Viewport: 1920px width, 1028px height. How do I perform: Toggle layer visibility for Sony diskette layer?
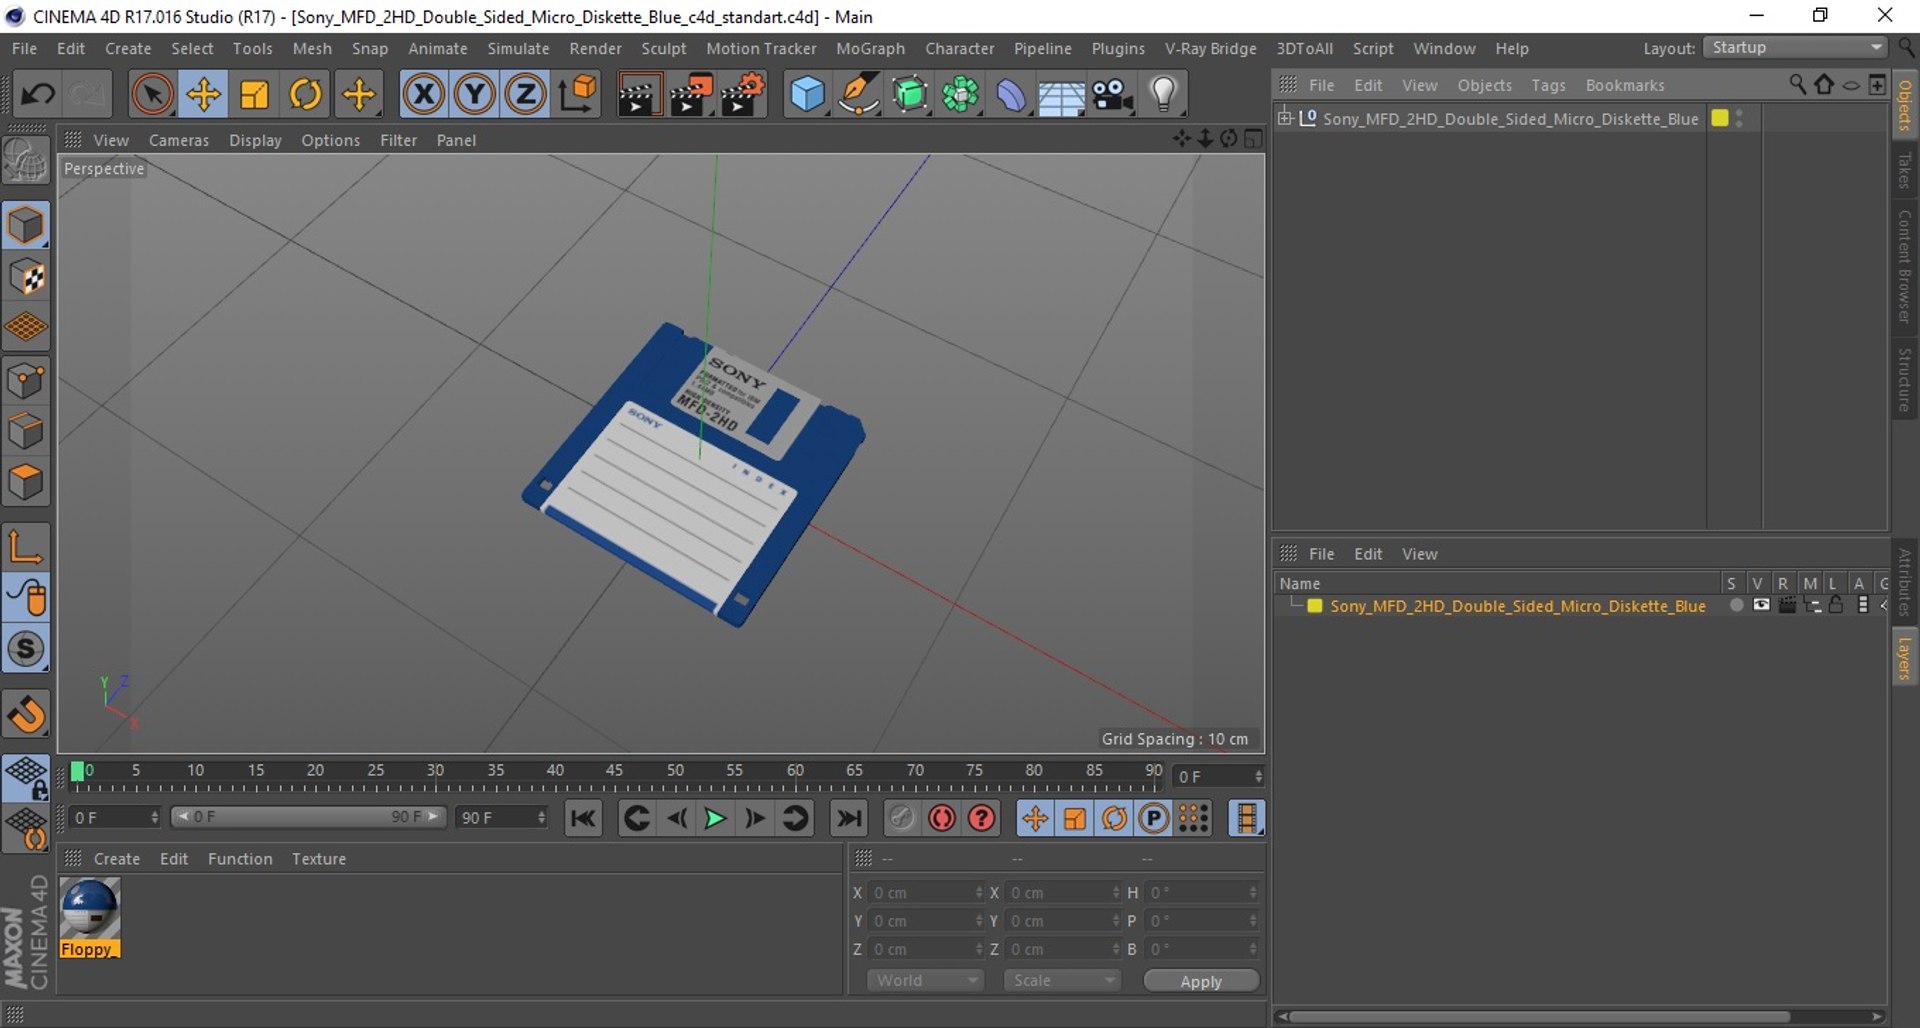point(1761,605)
